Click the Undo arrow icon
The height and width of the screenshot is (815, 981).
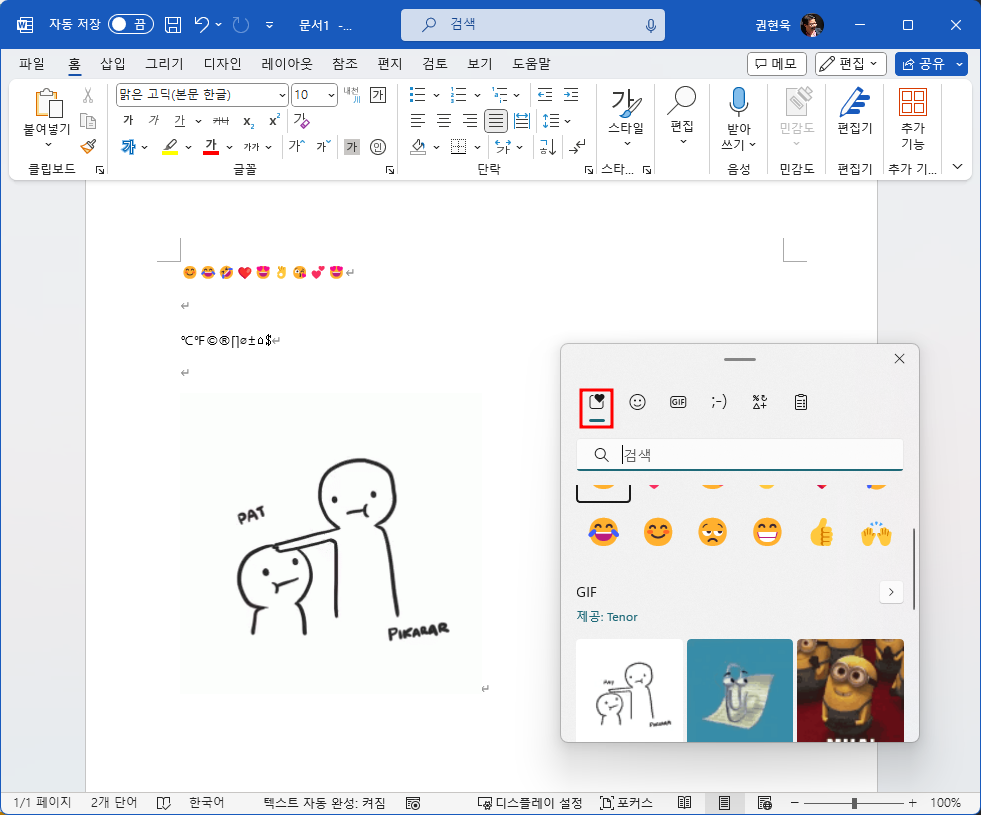[201, 24]
